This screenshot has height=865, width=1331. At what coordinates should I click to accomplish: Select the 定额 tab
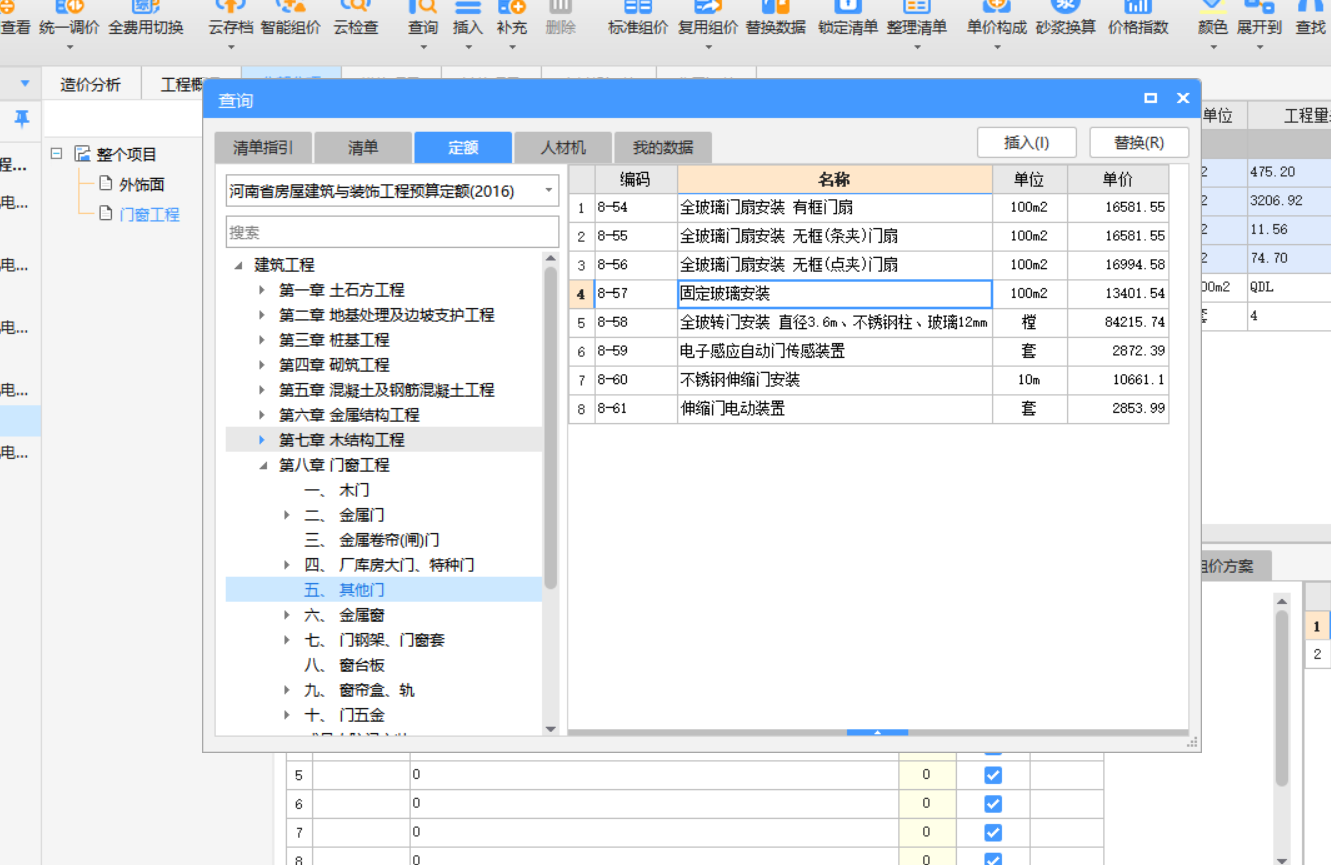[x=463, y=148]
